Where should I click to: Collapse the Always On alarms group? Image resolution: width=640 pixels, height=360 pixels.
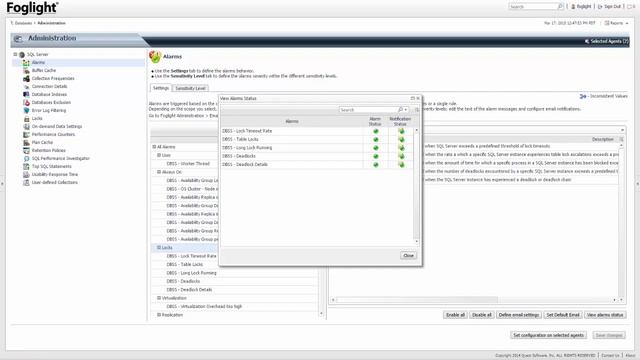pos(159,172)
